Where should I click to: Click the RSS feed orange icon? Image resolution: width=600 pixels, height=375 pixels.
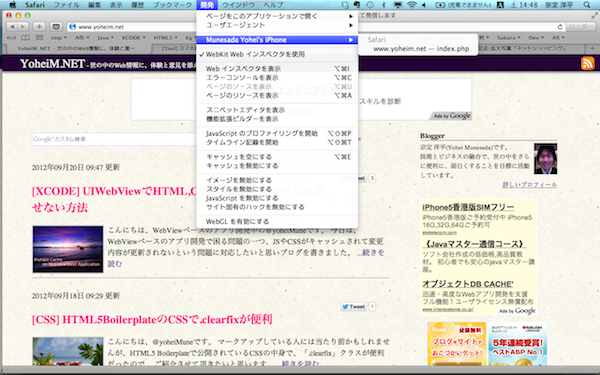pos(588,63)
